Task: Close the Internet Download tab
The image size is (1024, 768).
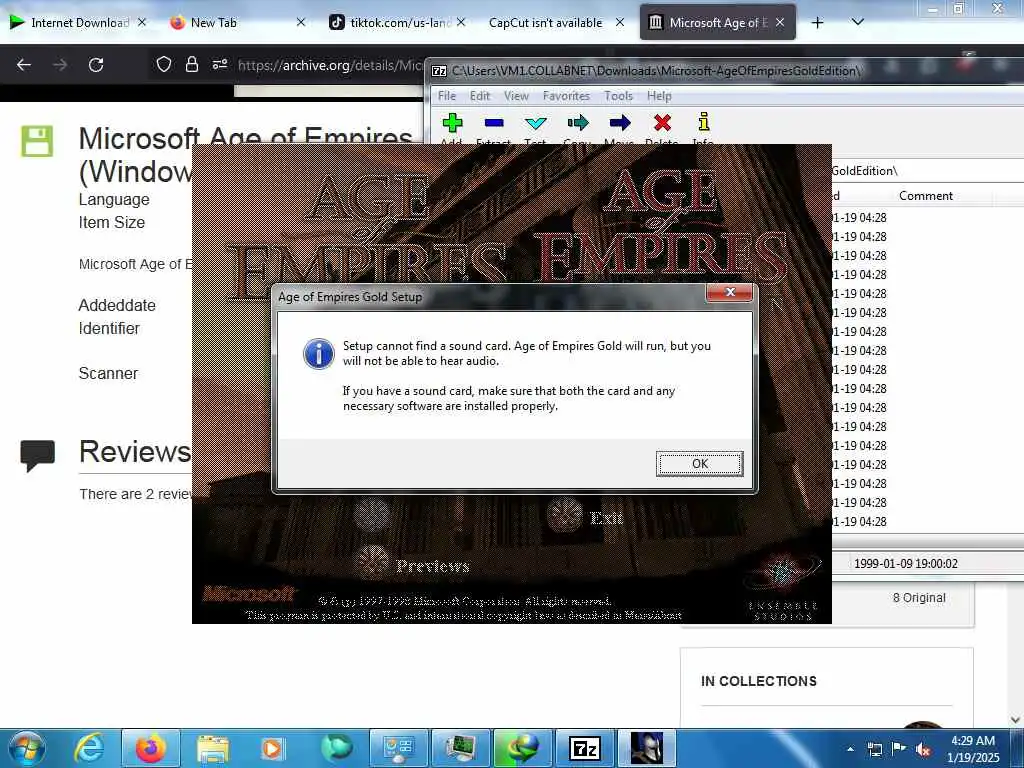Action: [x=142, y=22]
